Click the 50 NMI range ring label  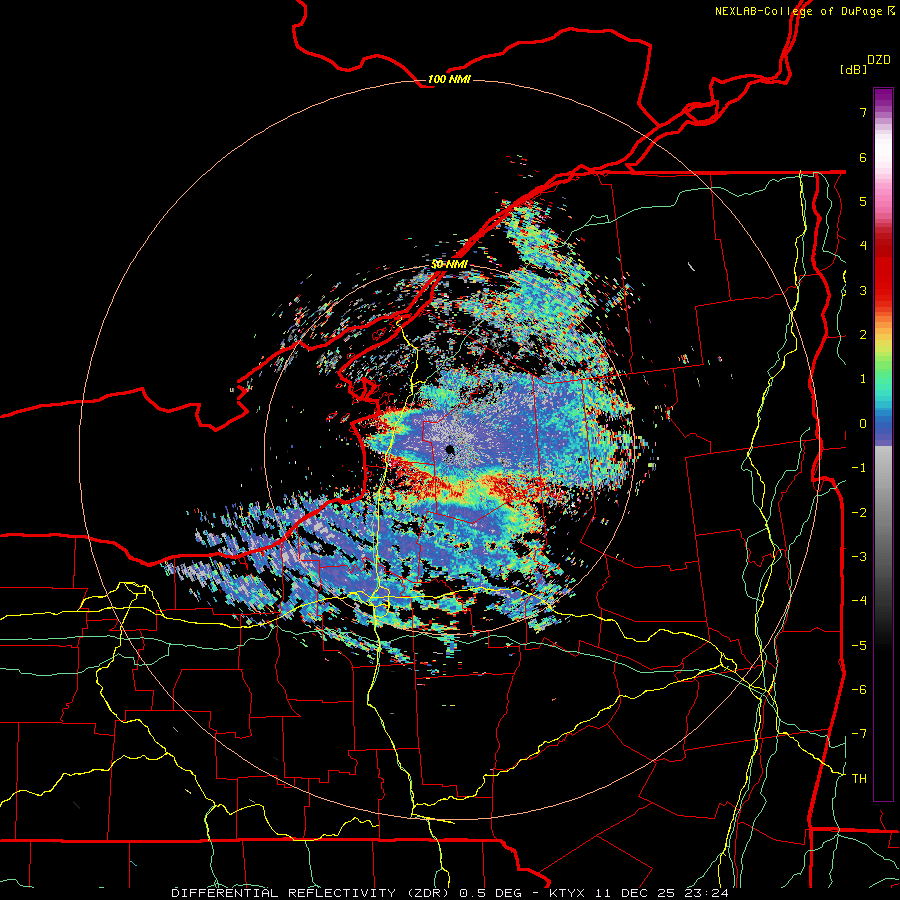[449, 264]
